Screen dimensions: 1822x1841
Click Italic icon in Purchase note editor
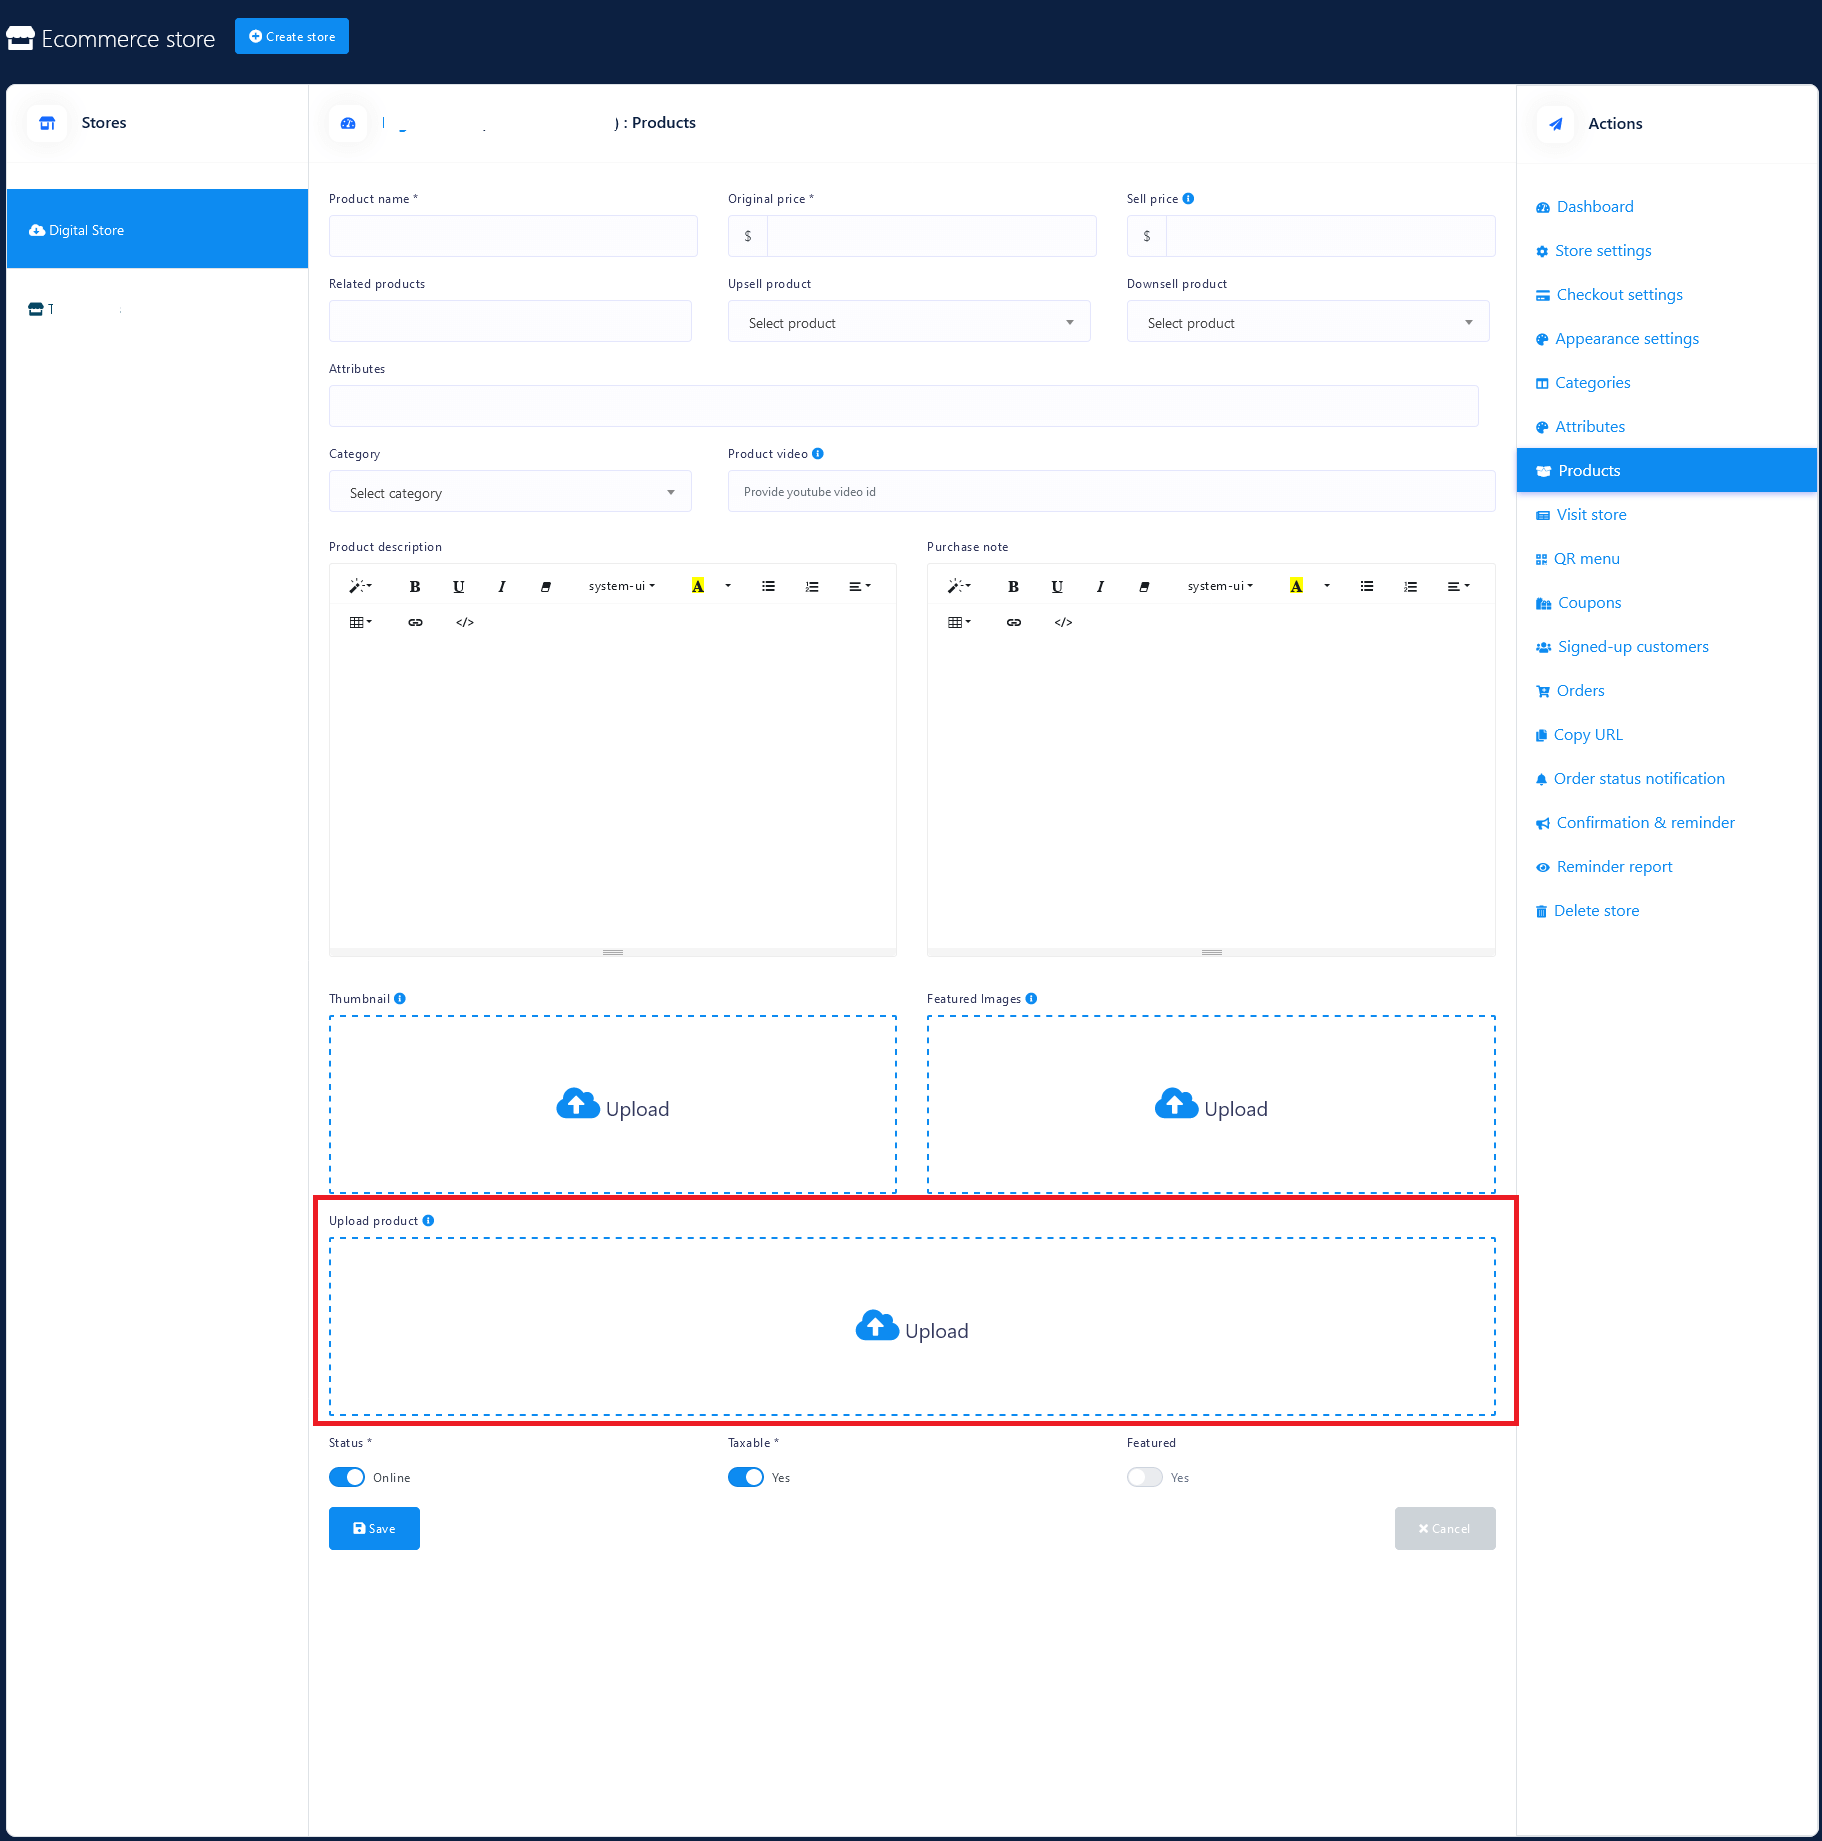coord(1100,587)
